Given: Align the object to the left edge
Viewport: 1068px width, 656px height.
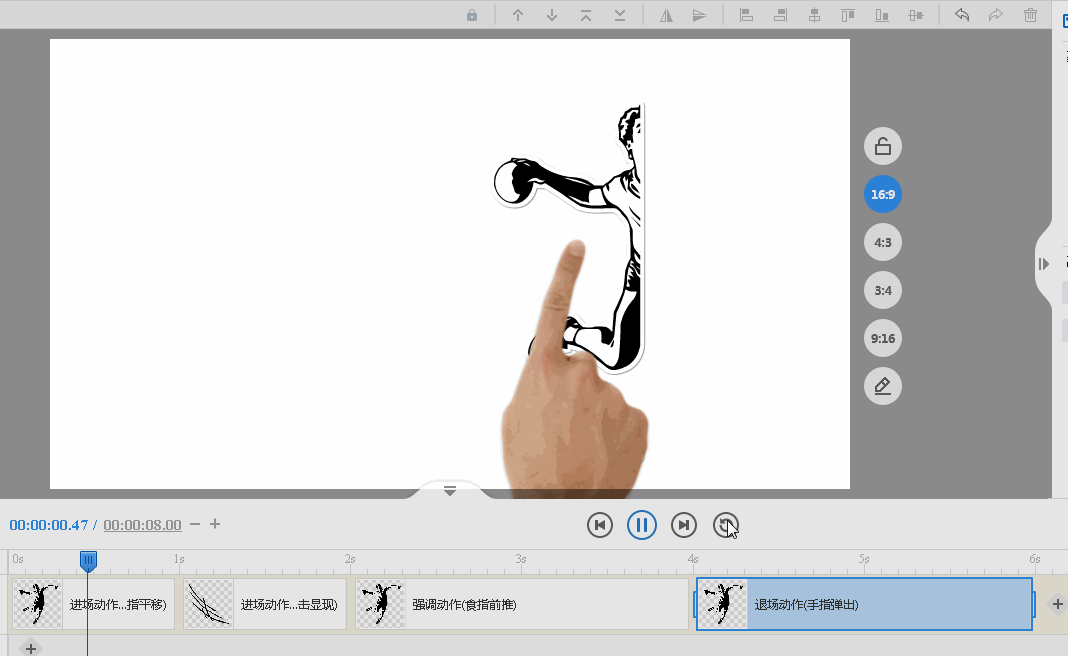Looking at the screenshot, I should click(746, 14).
